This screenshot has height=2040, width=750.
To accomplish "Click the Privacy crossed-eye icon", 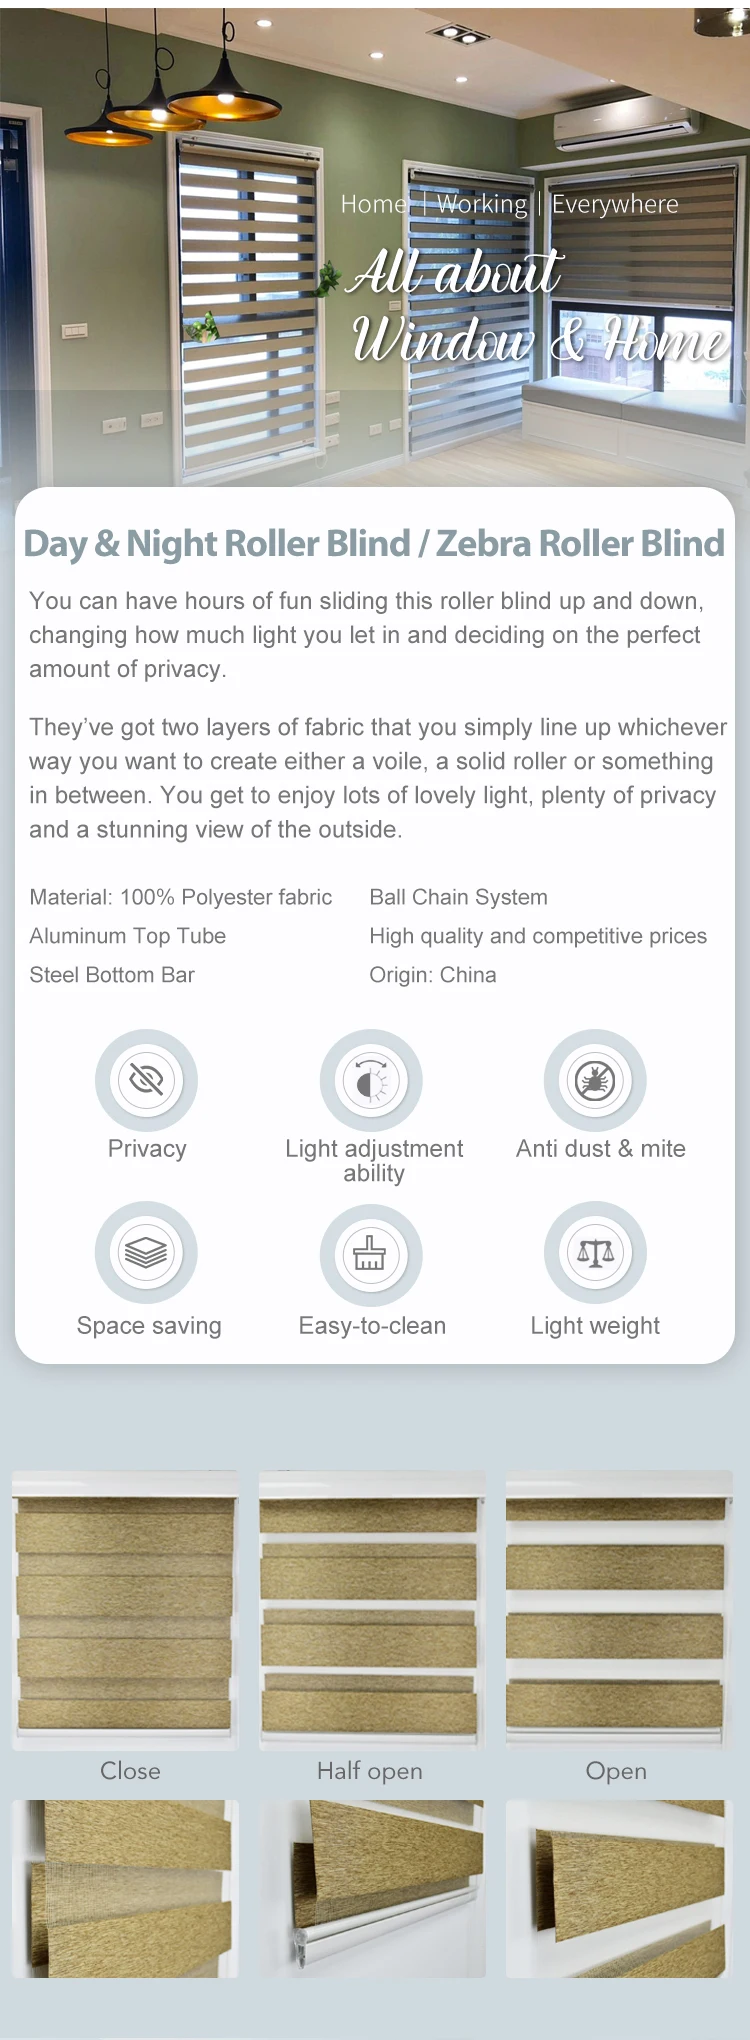I will (146, 1080).
